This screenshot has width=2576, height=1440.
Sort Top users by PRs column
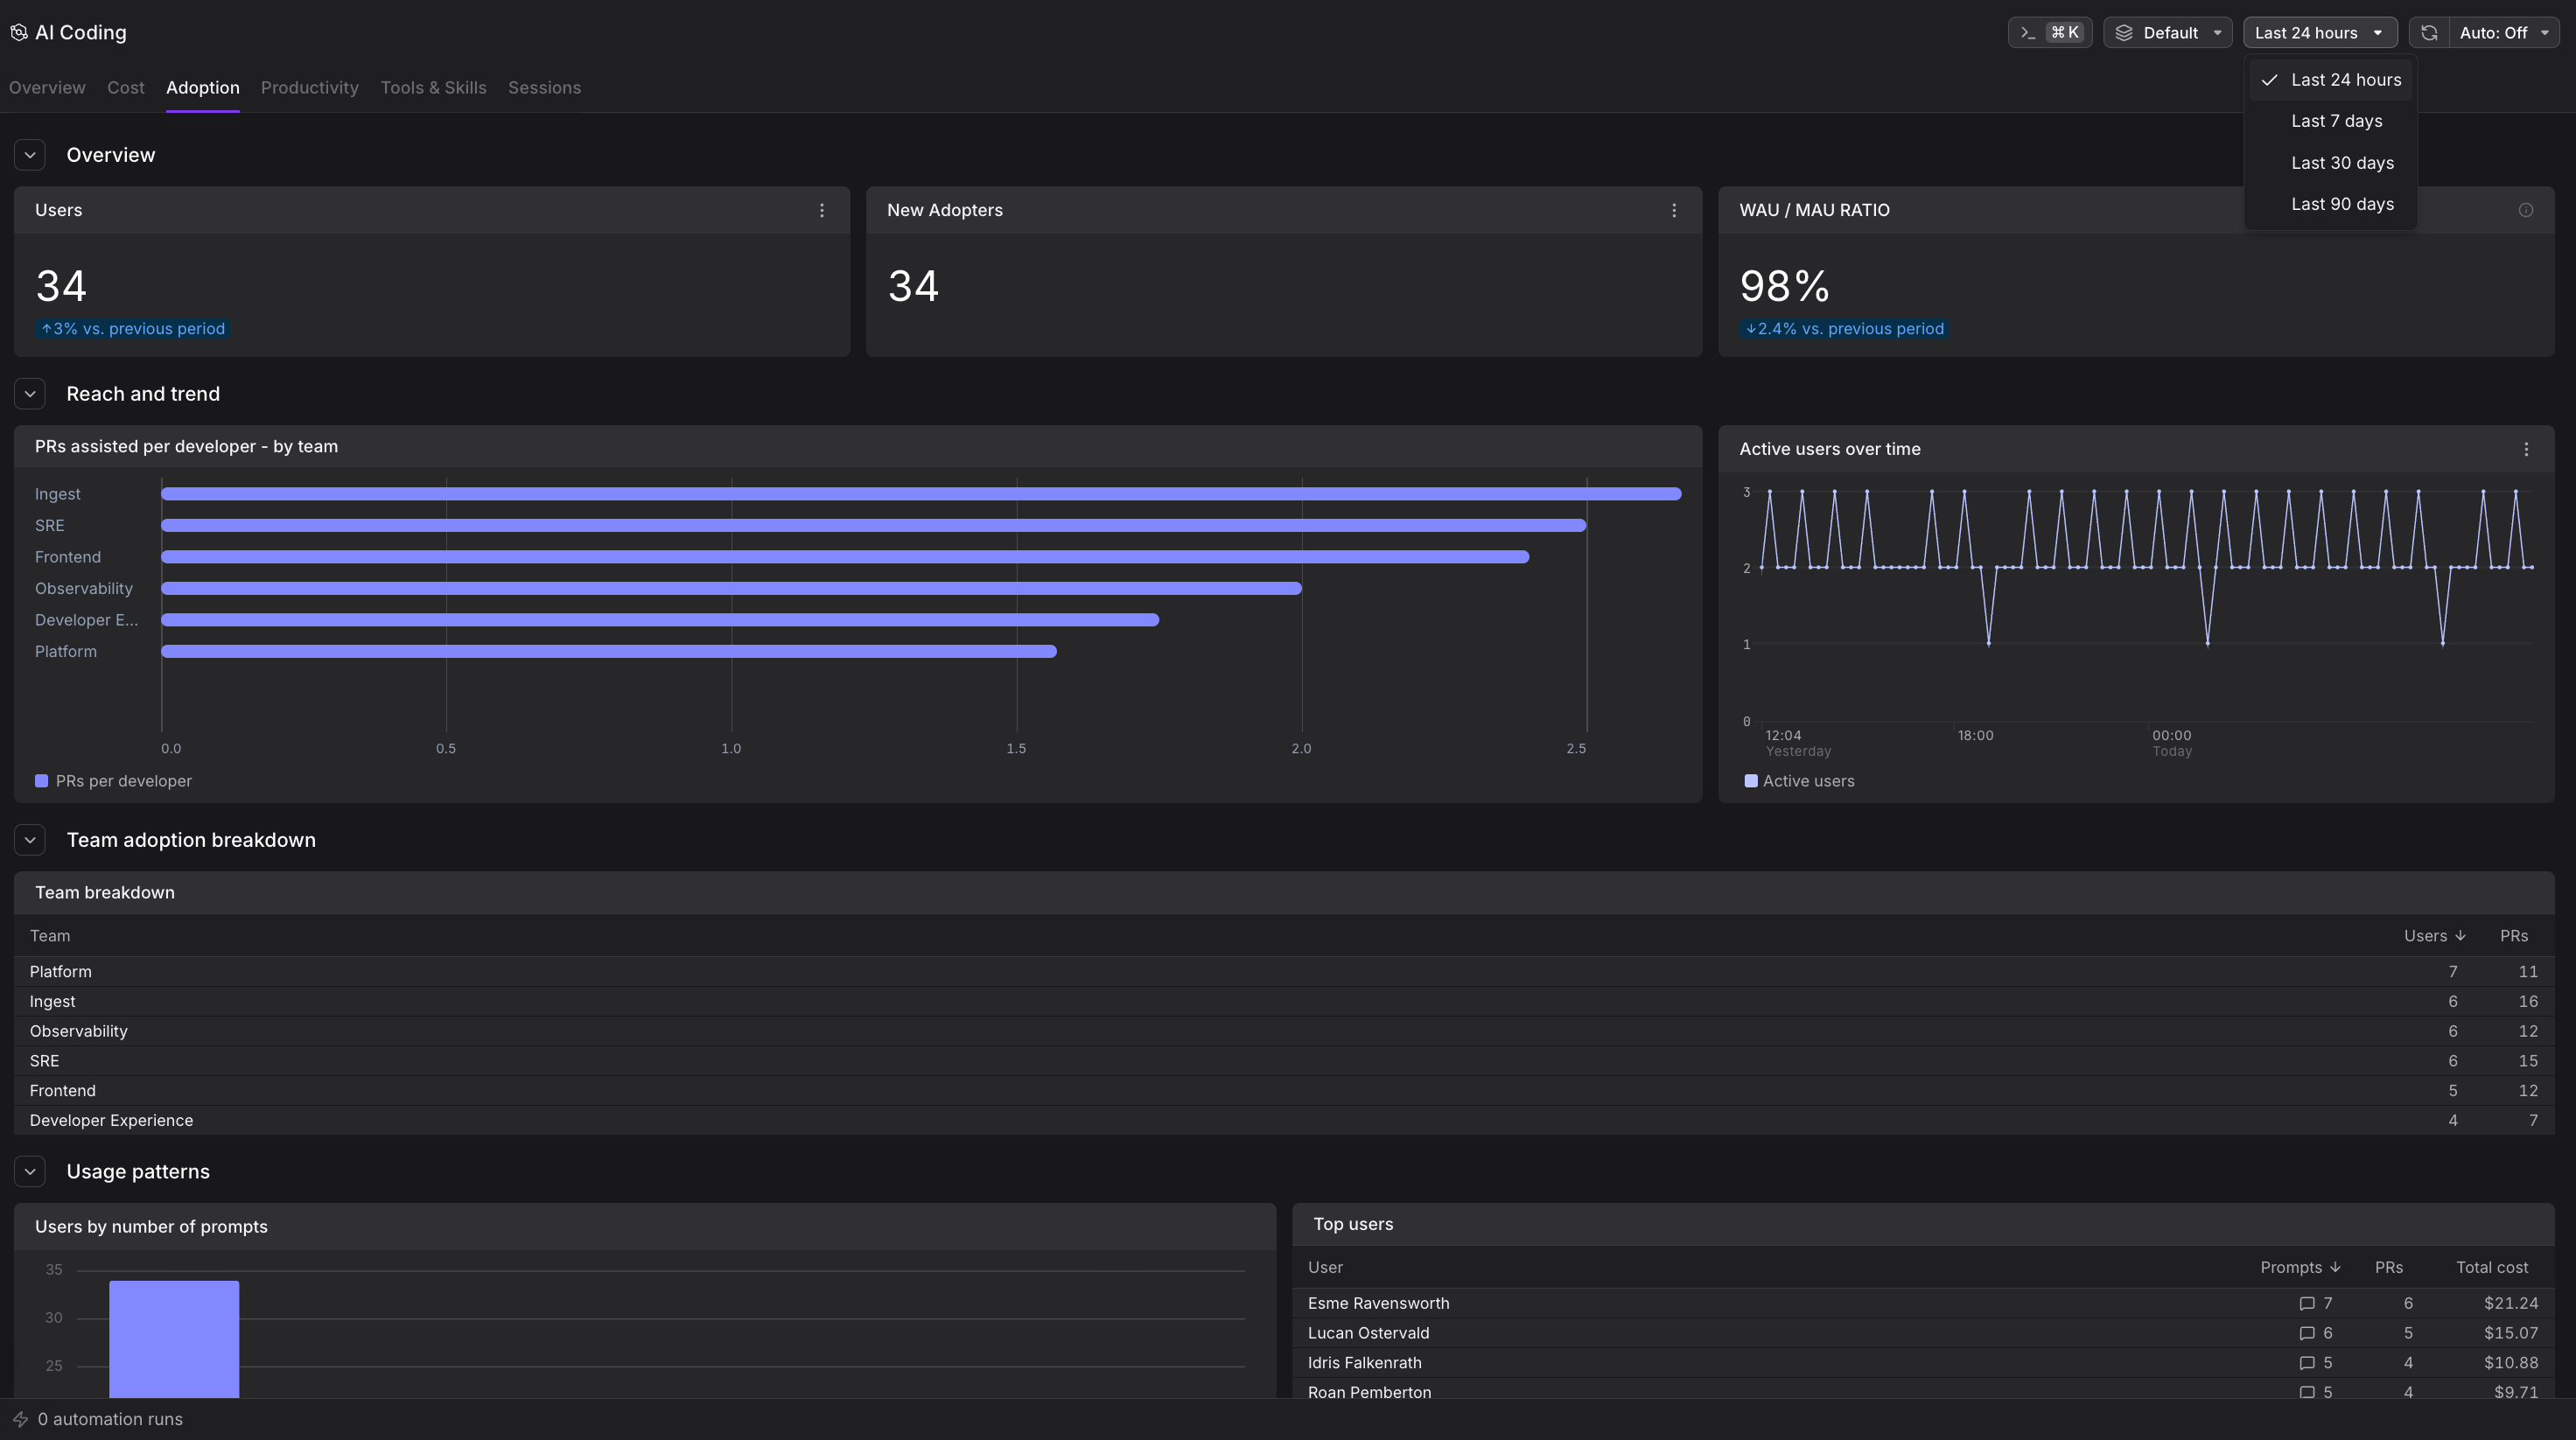(2389, 1267)
